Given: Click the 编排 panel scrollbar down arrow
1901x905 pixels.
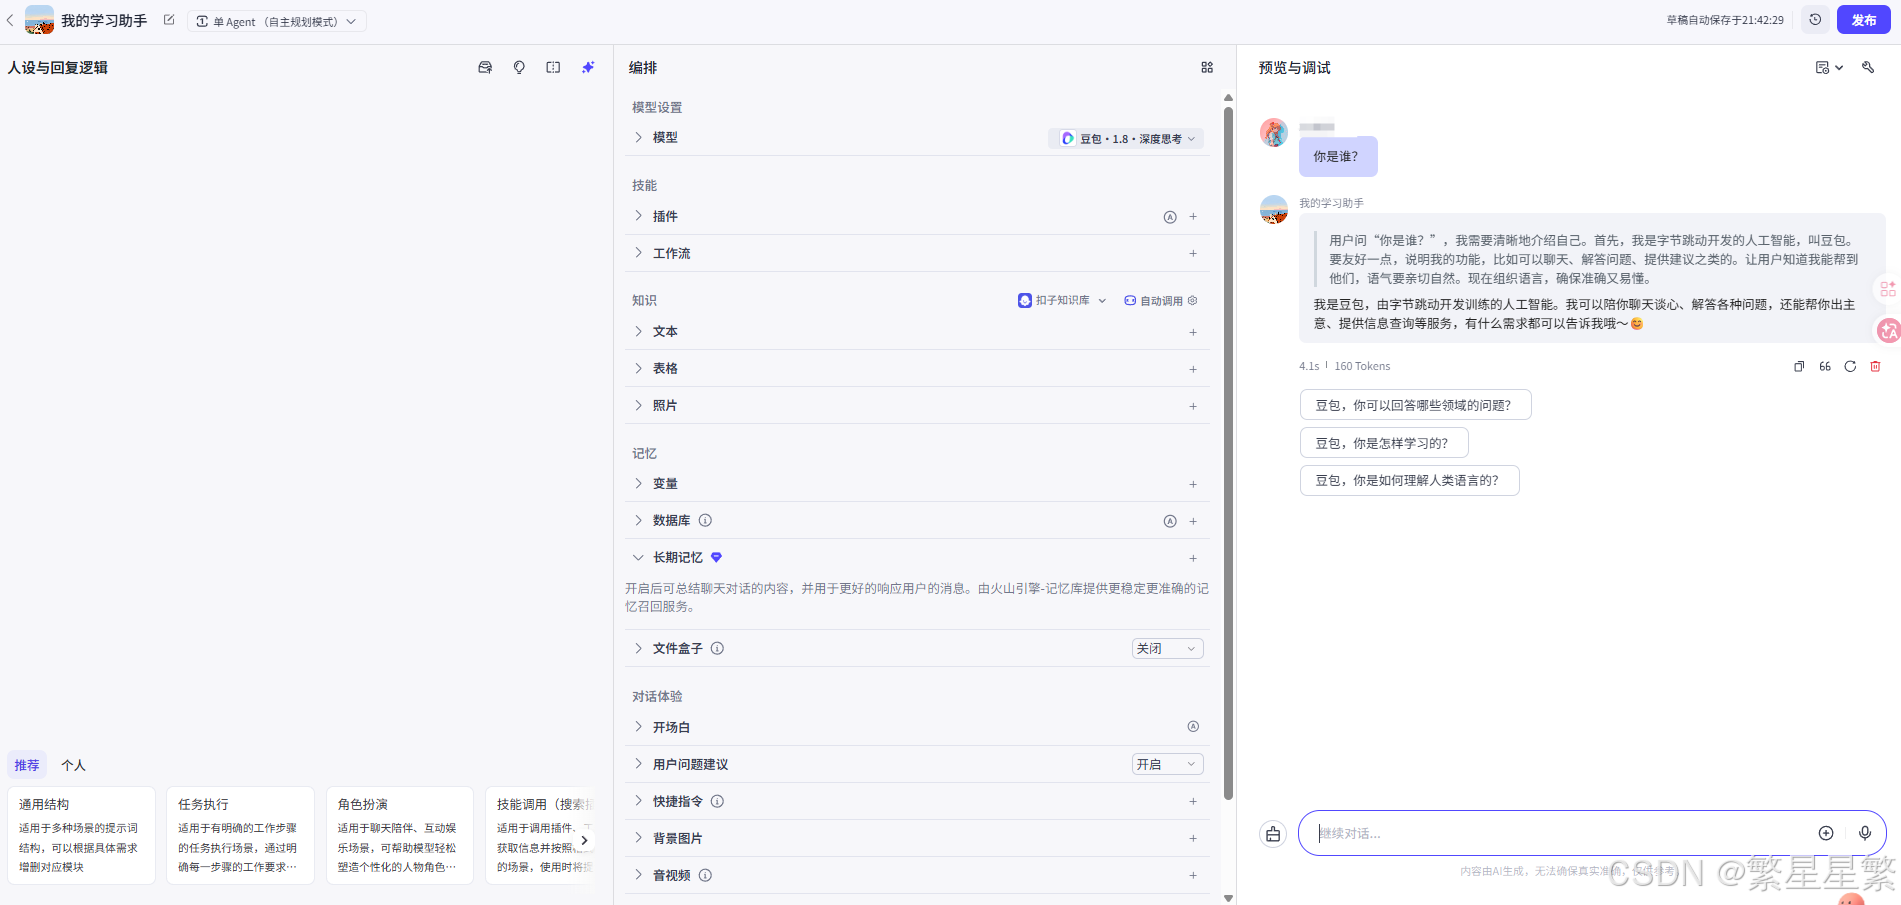Looking at the screenshot, I should coord(1228,898).
